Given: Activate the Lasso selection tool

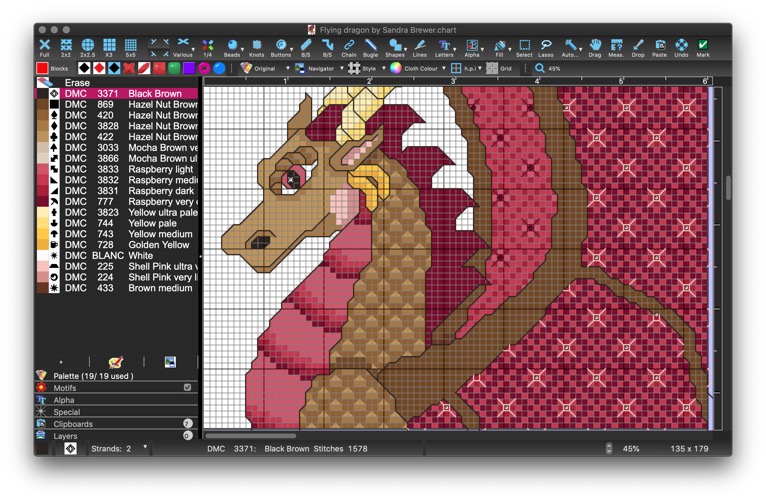Looking at the screenshot, I should (546, 47).
